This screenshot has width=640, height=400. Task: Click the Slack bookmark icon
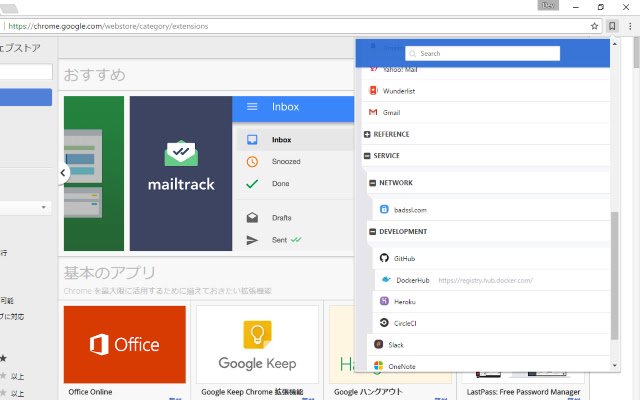378,344
